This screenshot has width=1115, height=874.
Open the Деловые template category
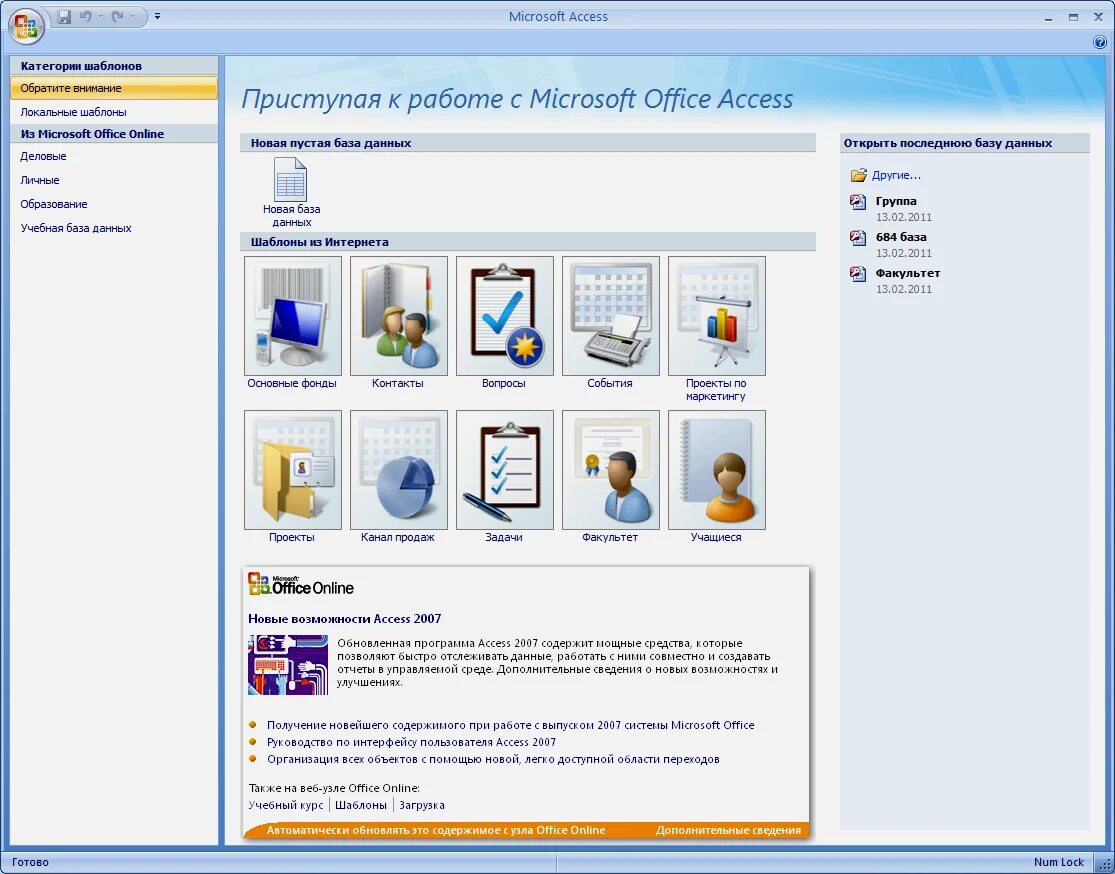coord(43,156)
